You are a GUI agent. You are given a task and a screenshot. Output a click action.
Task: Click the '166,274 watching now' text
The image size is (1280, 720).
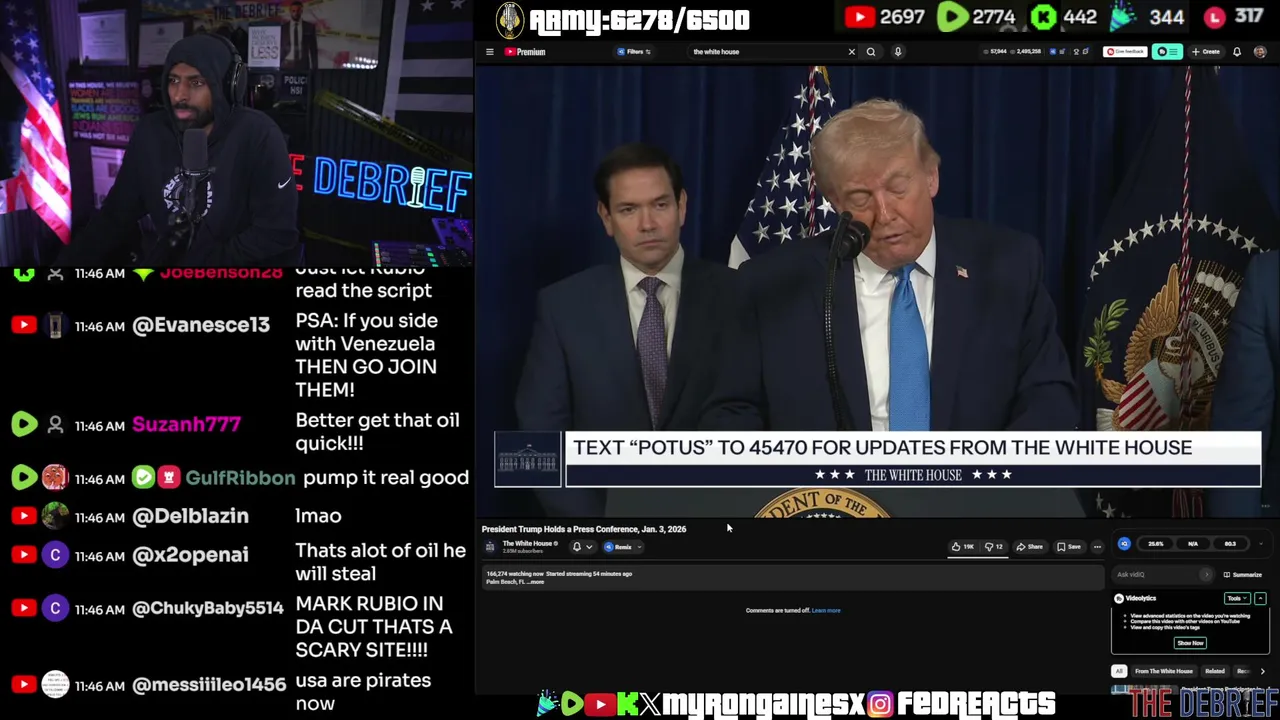tap(515, 574)
